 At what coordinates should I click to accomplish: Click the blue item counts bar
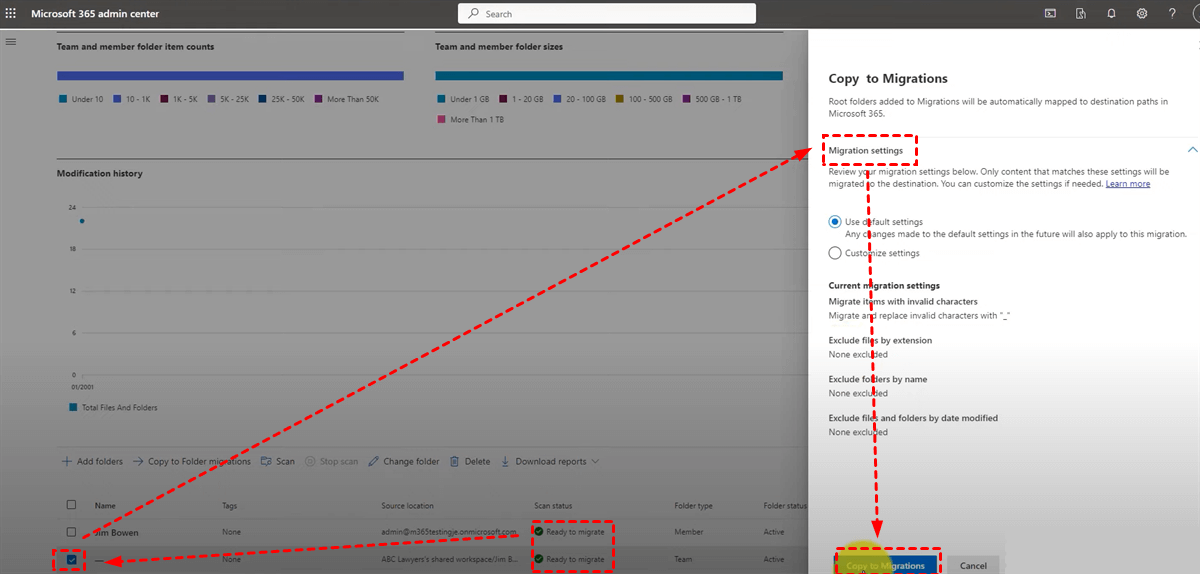(x=230, y=75)
